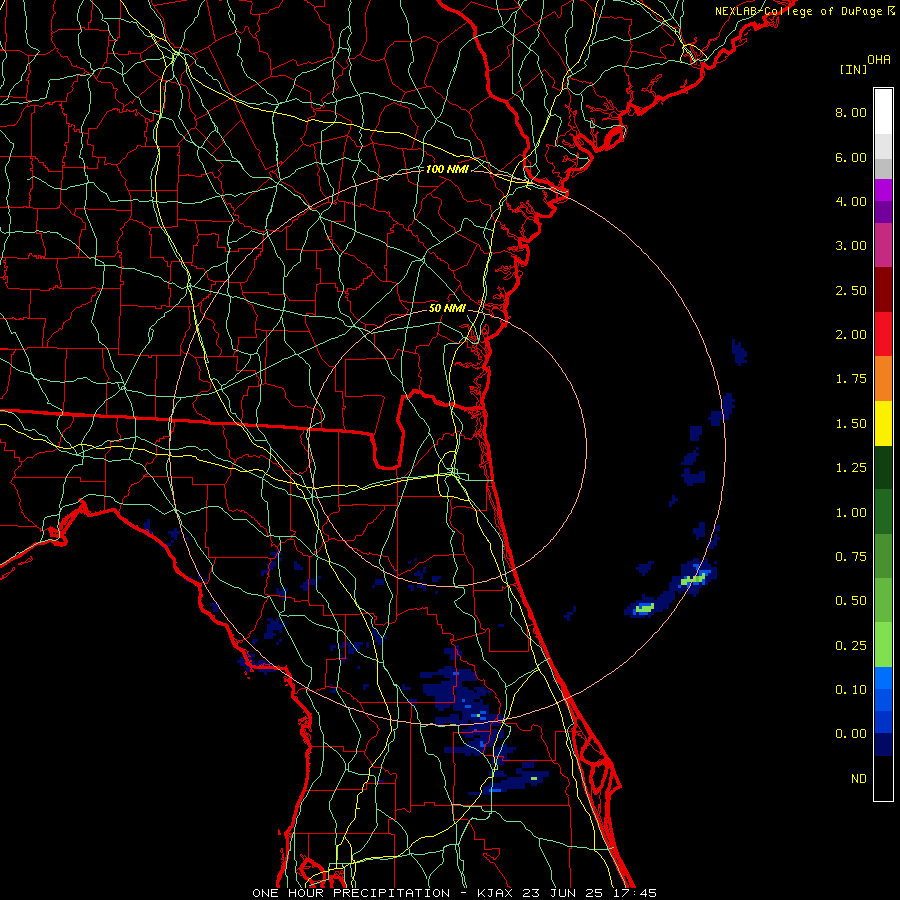Click the 100 NMI range ring label
Image resolution: width=900 pixels, height=900 pixels.
[447, 169]
